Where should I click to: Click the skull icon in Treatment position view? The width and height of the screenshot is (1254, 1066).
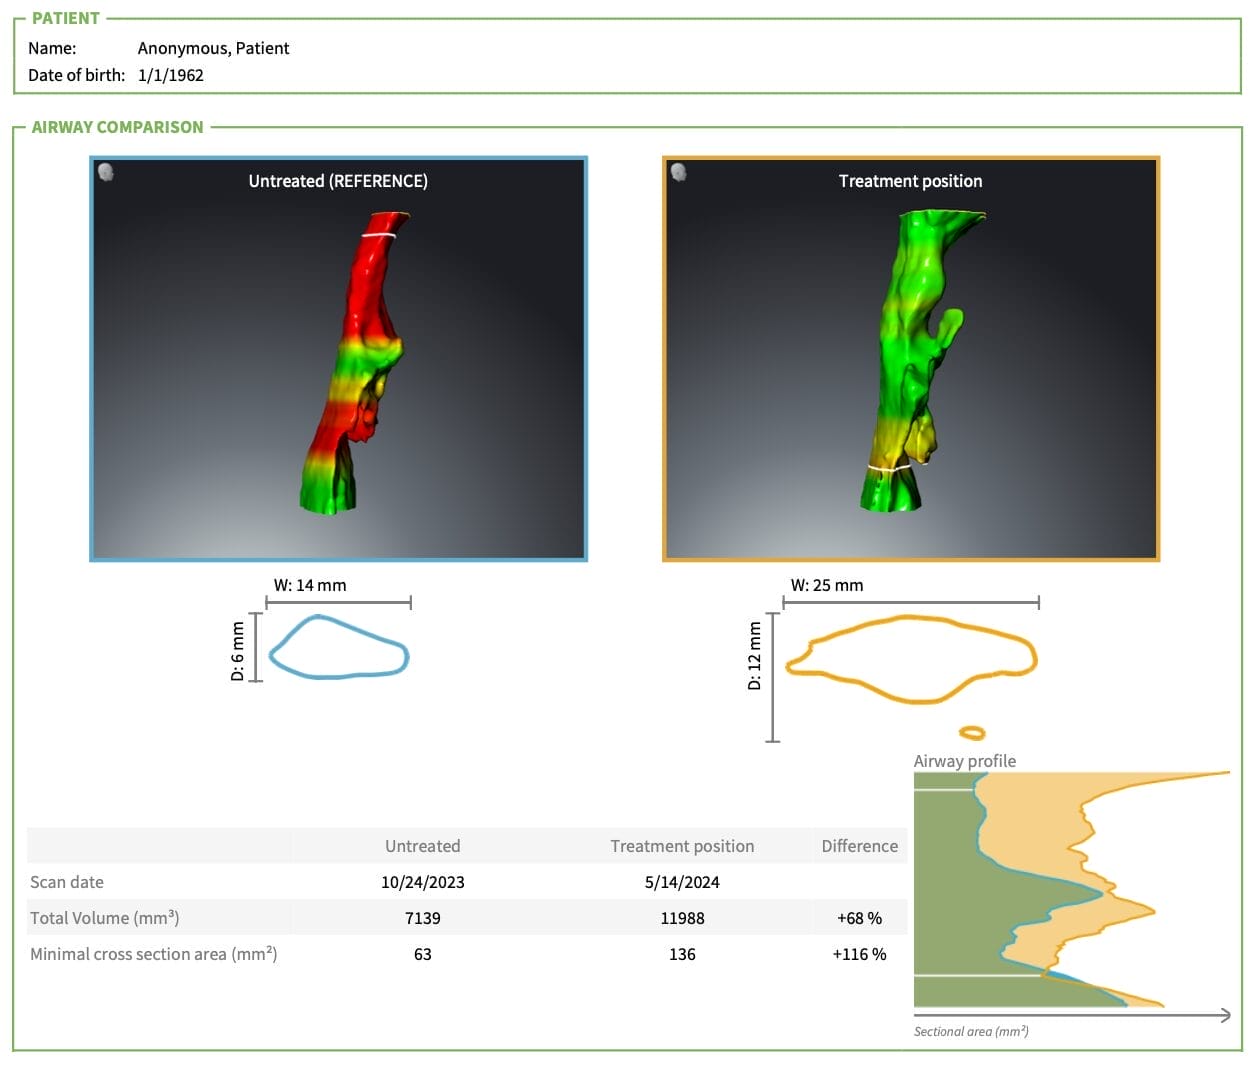point(678,172)
